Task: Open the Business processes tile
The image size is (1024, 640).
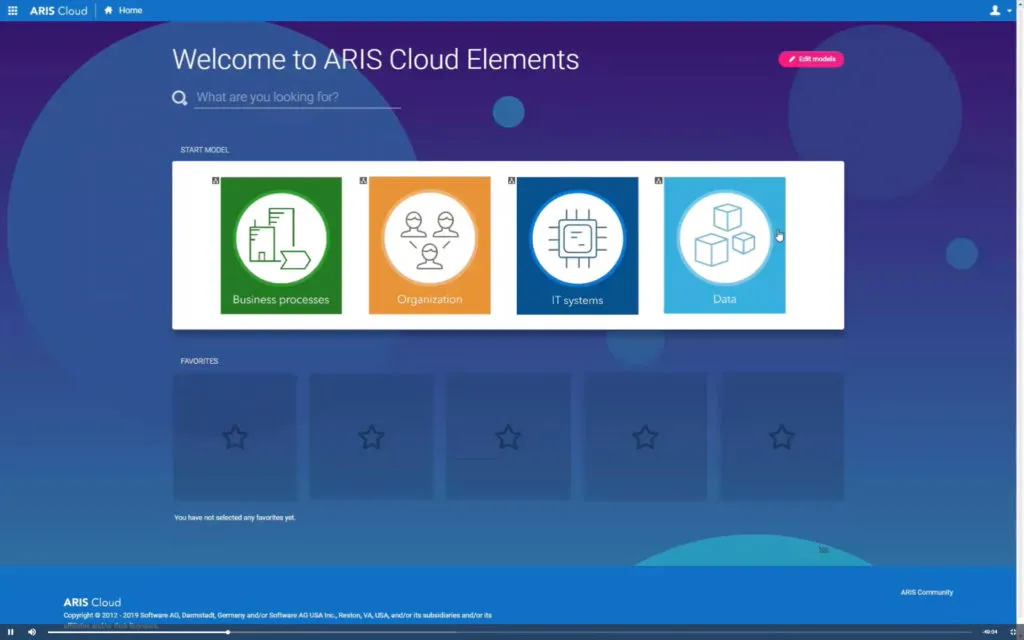Action: coord(281,246)
